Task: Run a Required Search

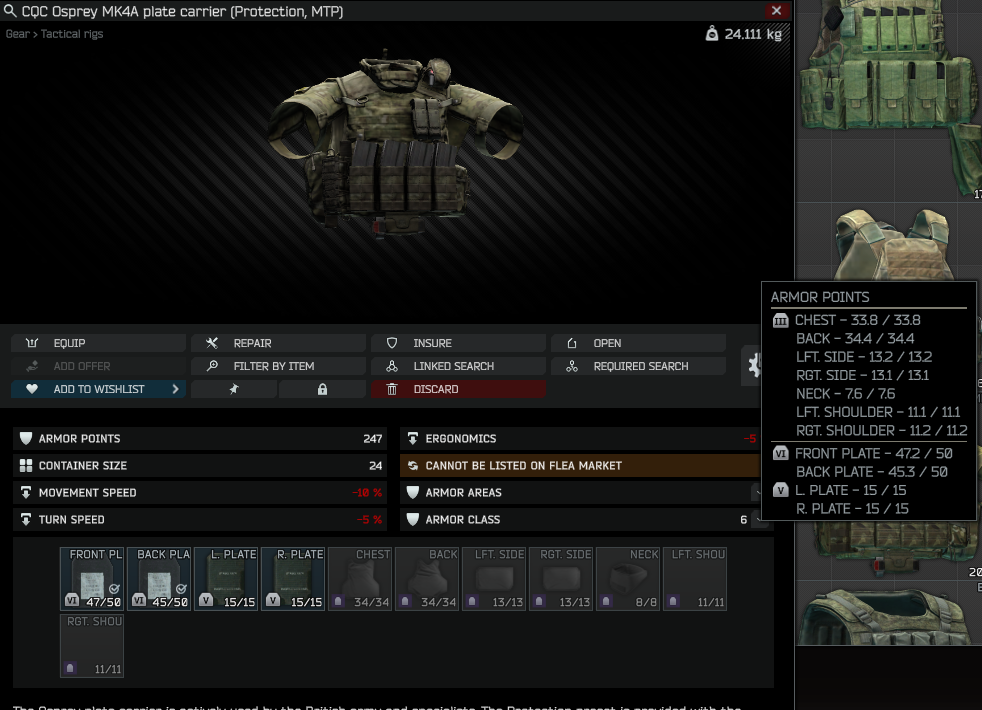Action: point(638,366)
